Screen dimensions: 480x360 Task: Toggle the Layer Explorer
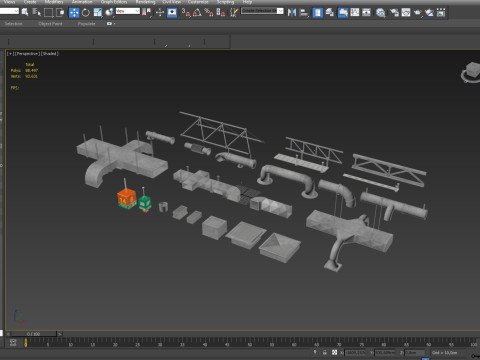330,12
